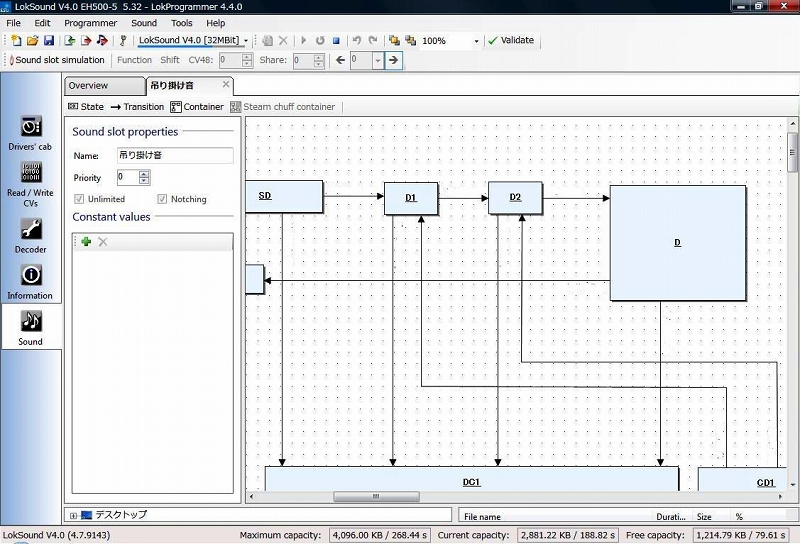Click the write sound data icon
Image resolution: width=800 pixels, height=544 pixels.
pos(102,40)
